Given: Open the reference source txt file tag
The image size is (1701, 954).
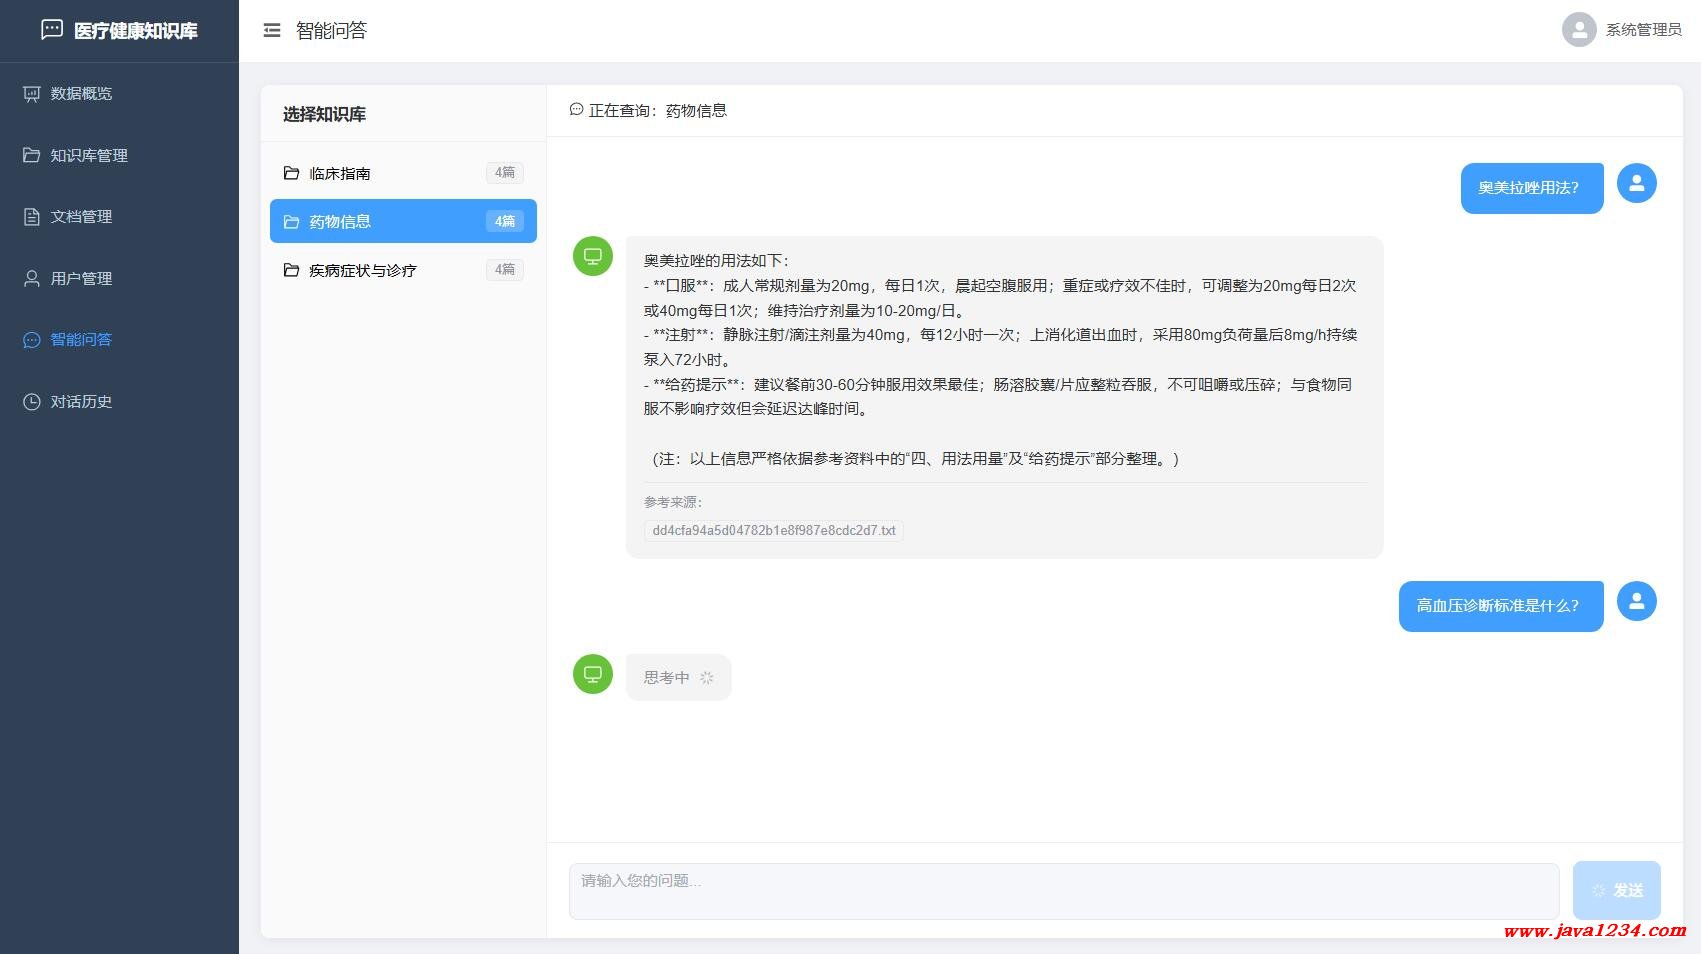Looking at the screenshot, I should [x=773, y=531].
